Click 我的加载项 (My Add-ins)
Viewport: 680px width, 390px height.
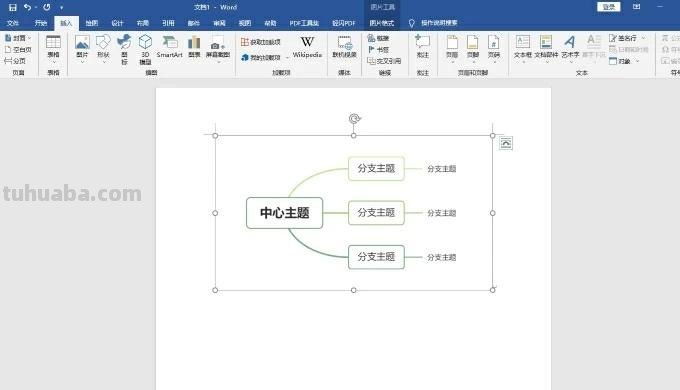coord(262,57)
